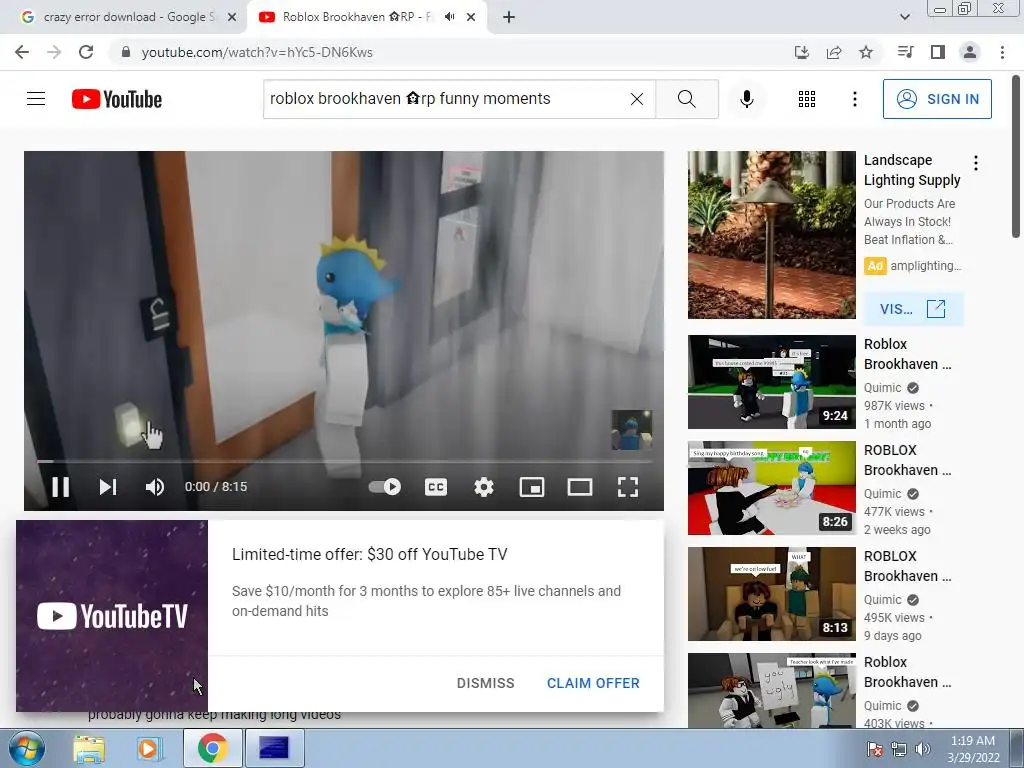Click the SIGN IN button
Viewport: 1024px width, 768px height.
tap(937, 99)
